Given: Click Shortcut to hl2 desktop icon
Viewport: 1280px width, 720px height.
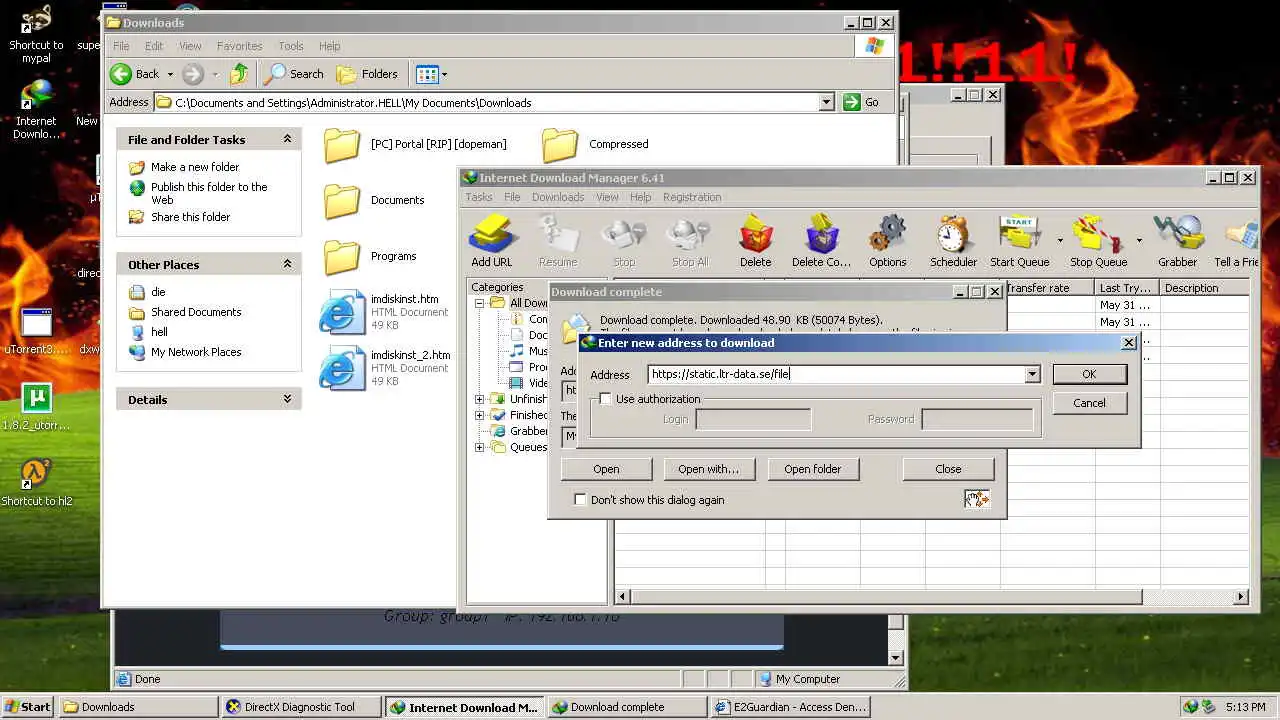Looking at the screenshot, I should tap(36, 483).
